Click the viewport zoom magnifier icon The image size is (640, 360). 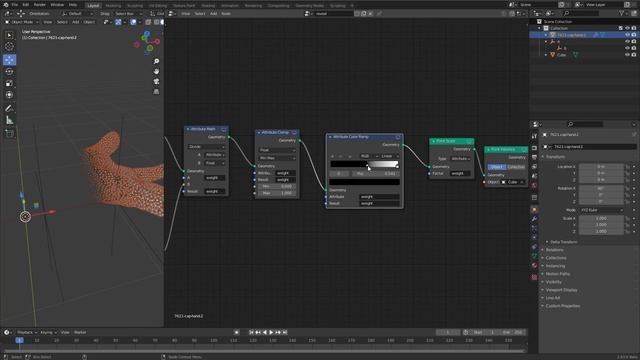coord(156,61)
